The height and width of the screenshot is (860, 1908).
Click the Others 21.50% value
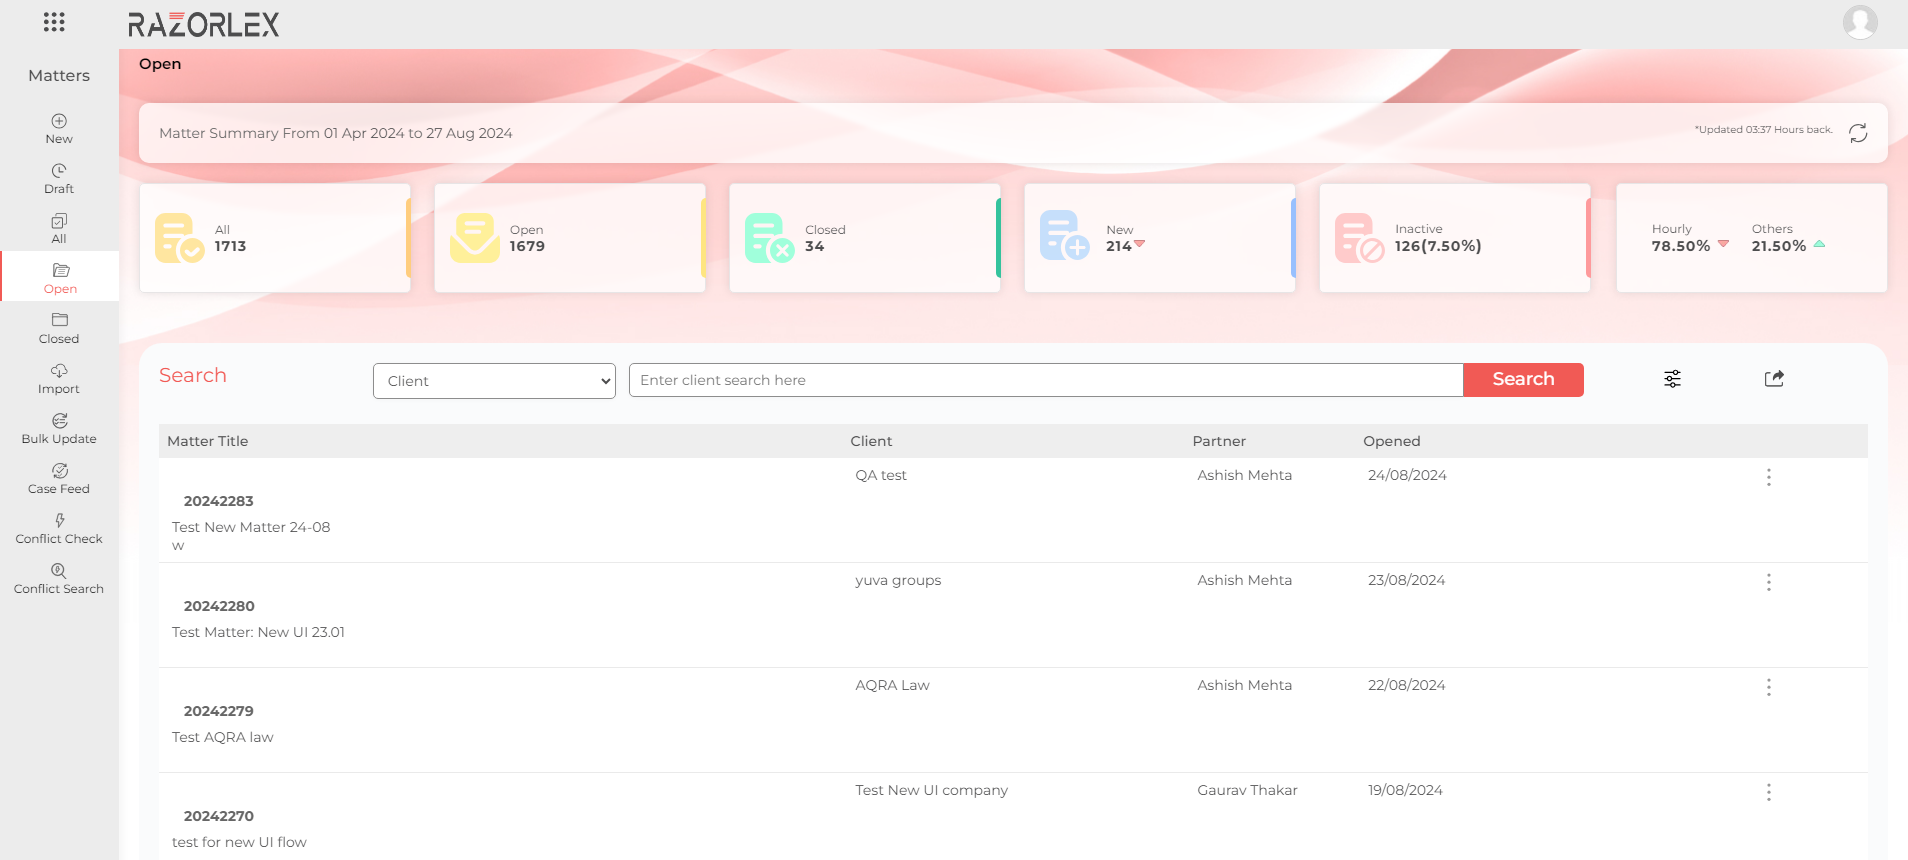pyautogui.click(x=1779, y=246)
